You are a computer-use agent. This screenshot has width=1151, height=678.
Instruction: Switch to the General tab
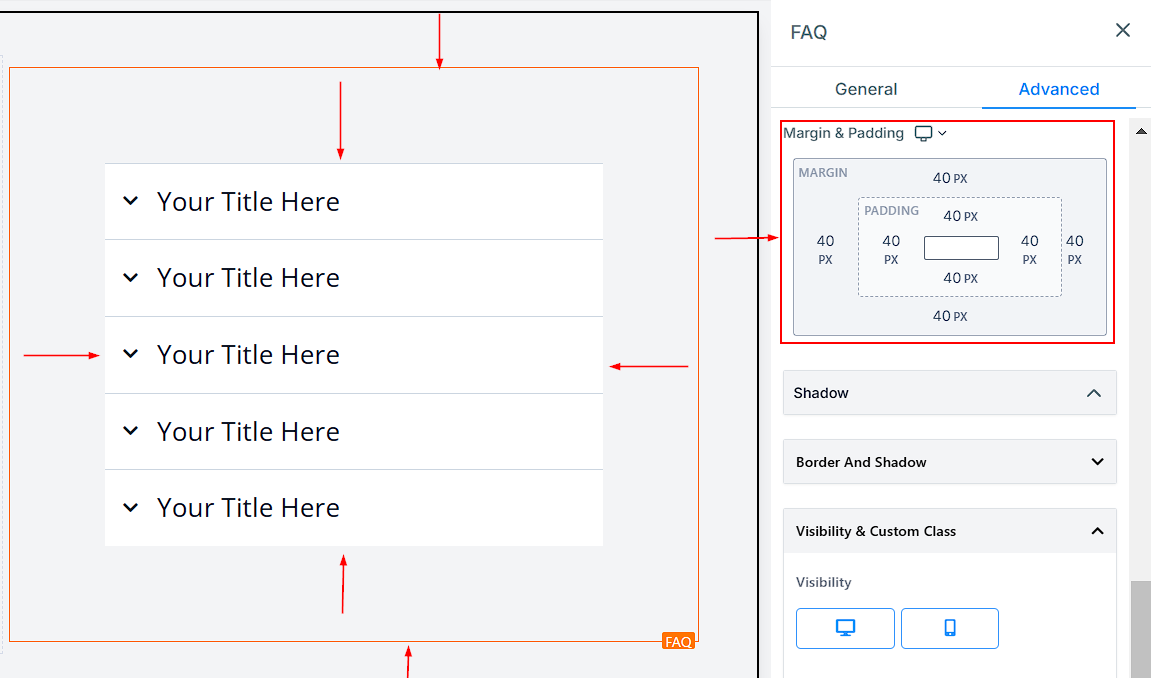tap(865, 89)
